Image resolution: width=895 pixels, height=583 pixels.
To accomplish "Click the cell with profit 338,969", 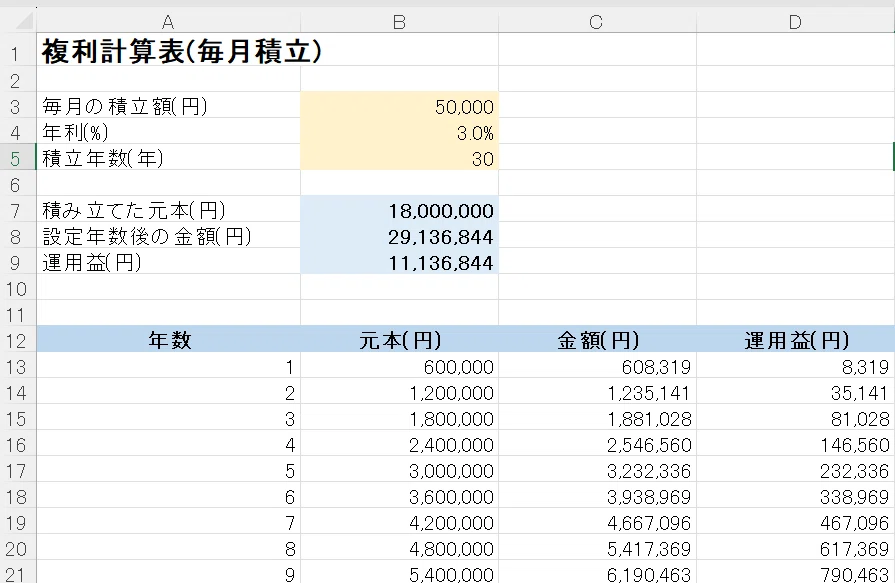I will (796, 496).
